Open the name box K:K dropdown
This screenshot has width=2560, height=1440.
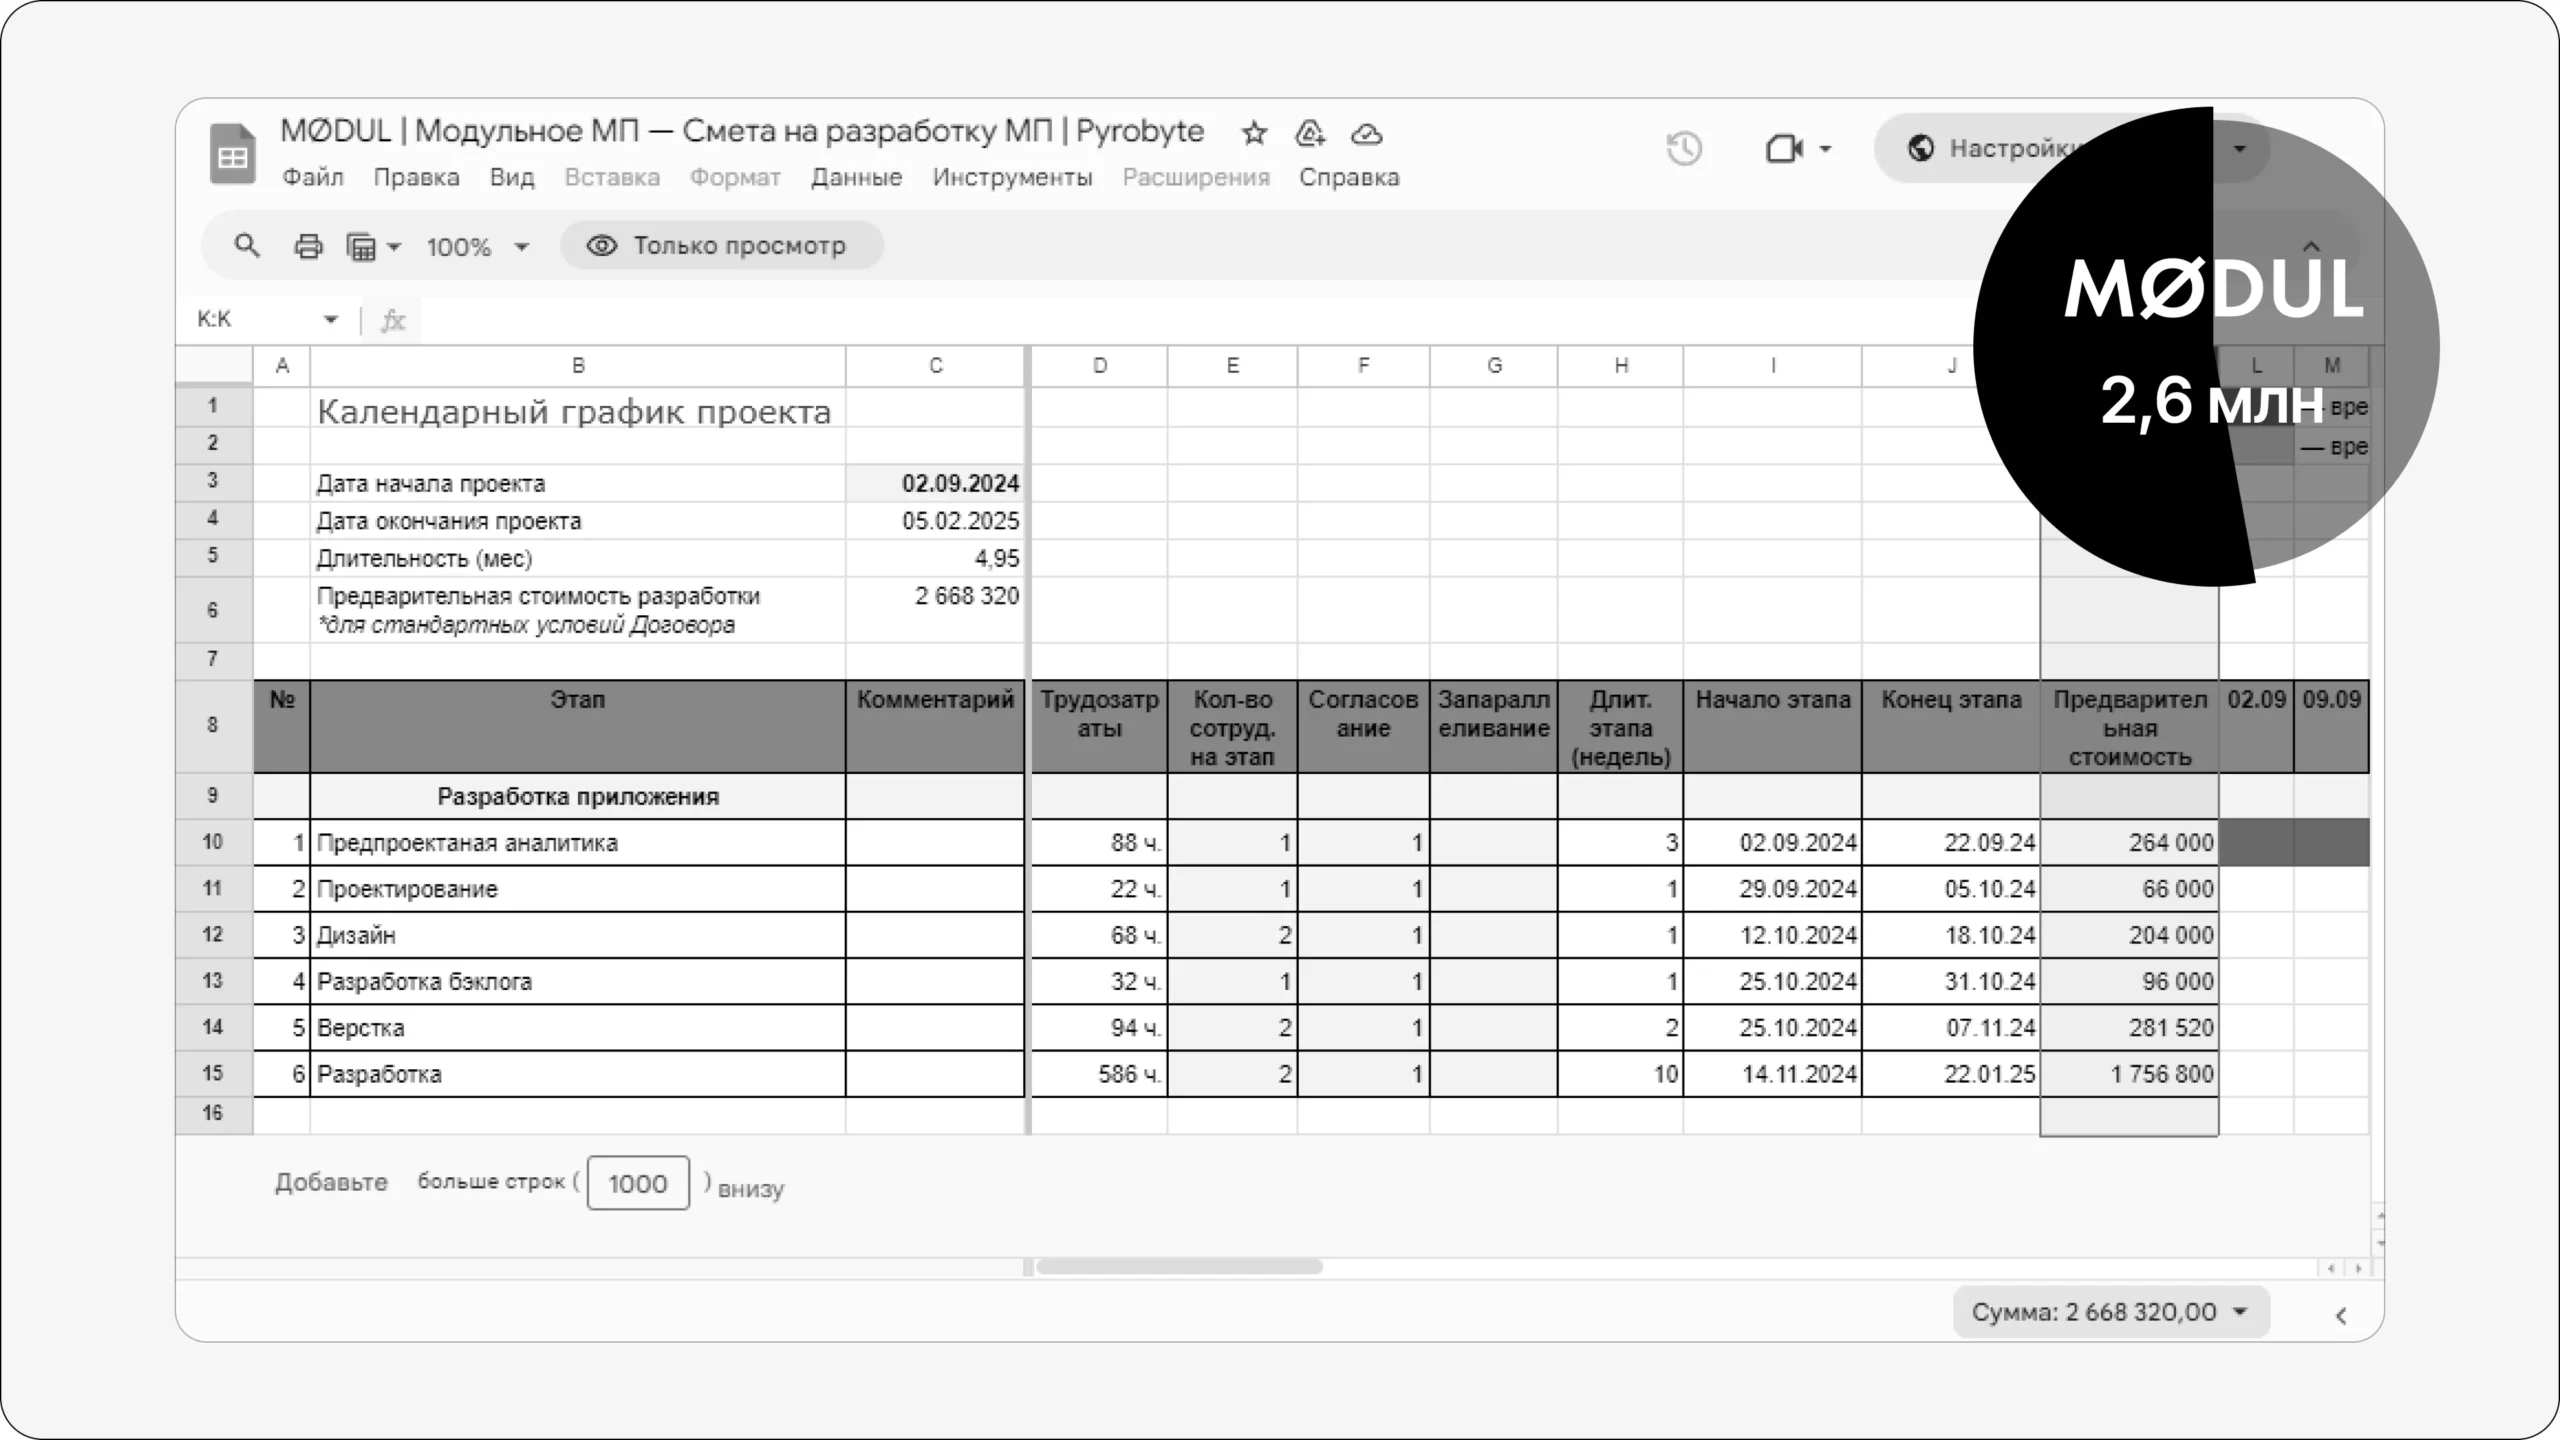tap(330, 320)
